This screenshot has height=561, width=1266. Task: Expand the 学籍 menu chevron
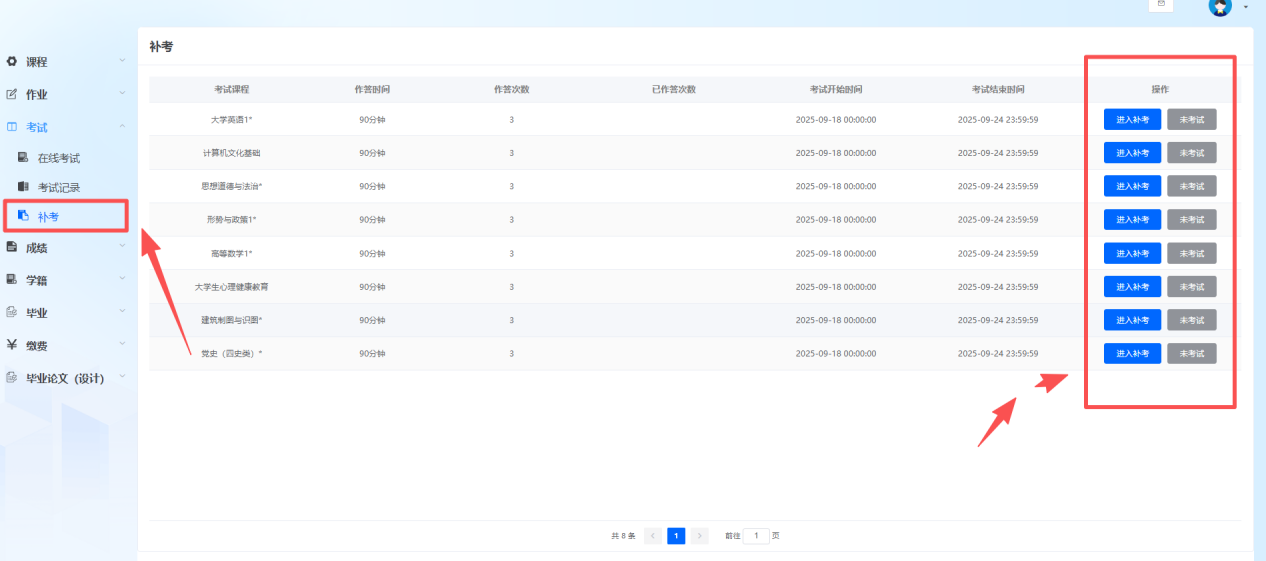pos(122,279)
